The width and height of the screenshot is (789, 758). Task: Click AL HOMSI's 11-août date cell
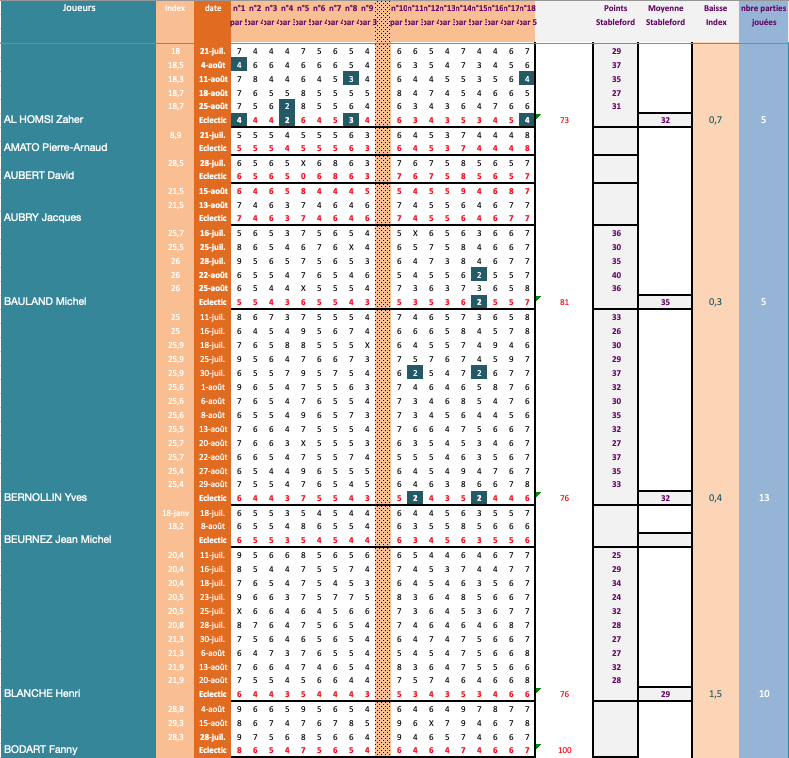pos(213,79)
